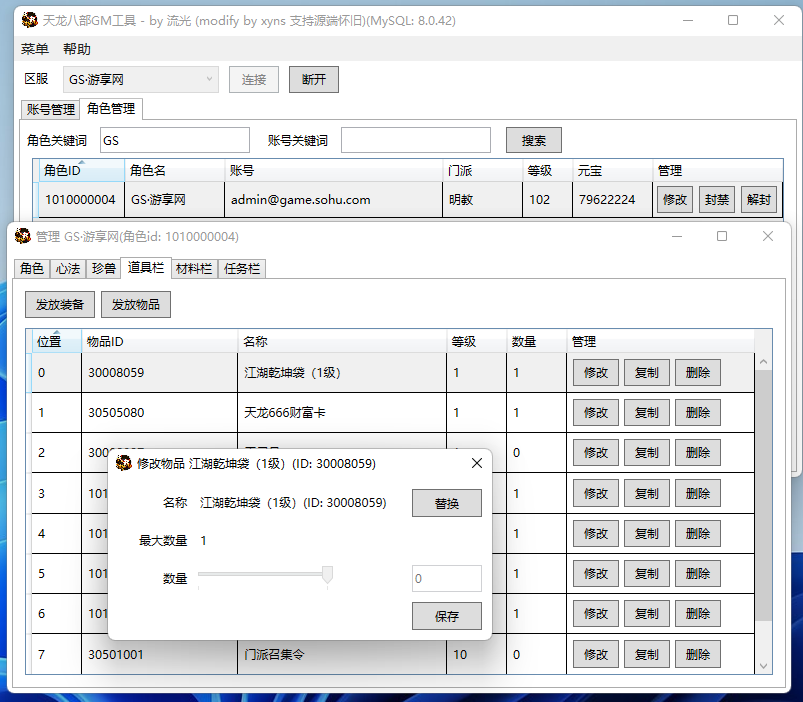The height and width of the screenshot is (702, 803).
Task: Open the 区服 server dropdown
Action: (141, 79)
